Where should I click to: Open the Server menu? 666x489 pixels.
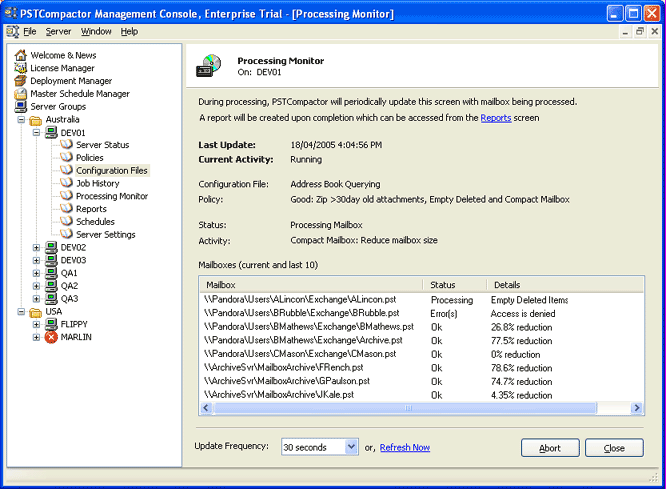(x=59, y=31)
